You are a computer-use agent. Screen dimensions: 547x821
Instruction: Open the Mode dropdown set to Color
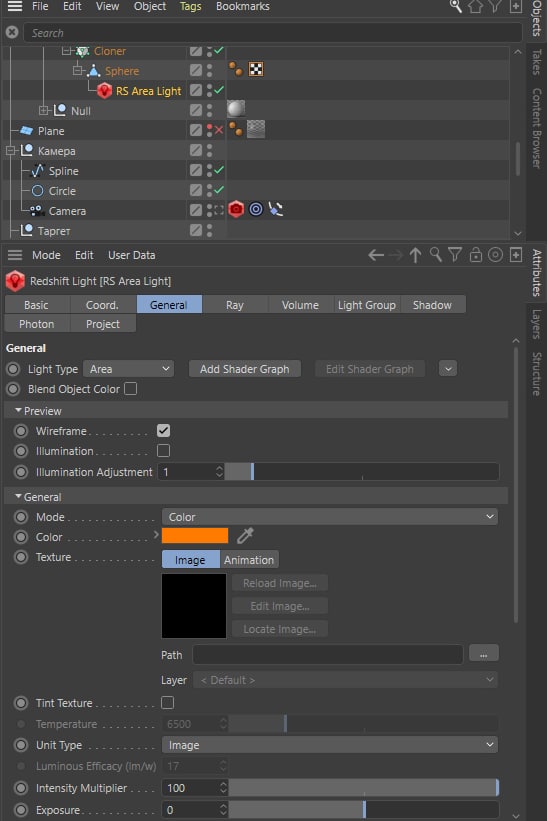(330, 517)
